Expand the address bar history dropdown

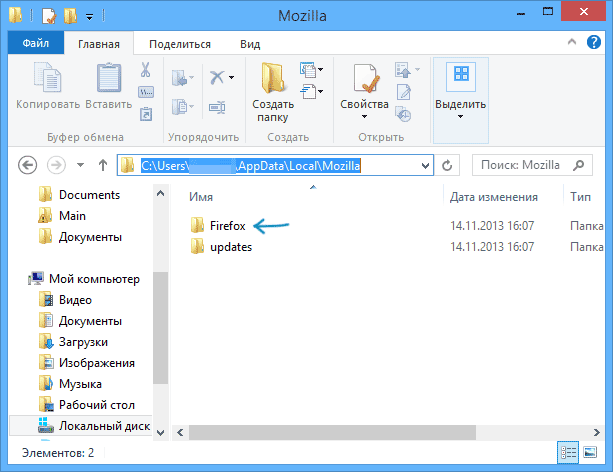coord(425,166)
